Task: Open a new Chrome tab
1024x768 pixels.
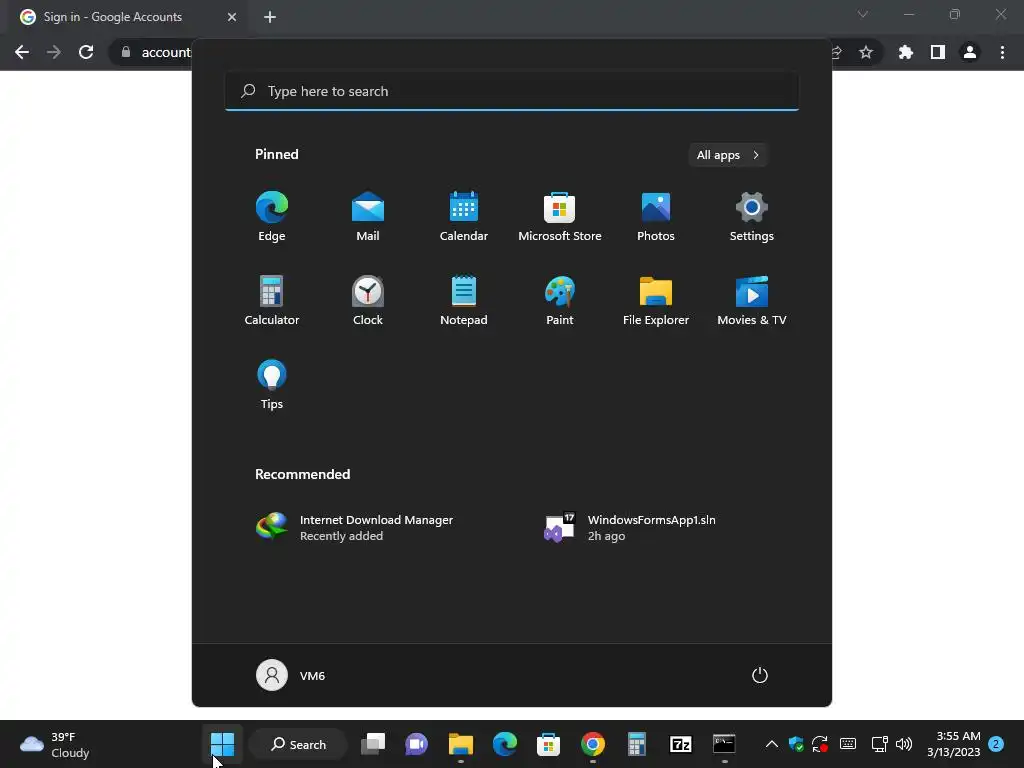Action: 270,17
